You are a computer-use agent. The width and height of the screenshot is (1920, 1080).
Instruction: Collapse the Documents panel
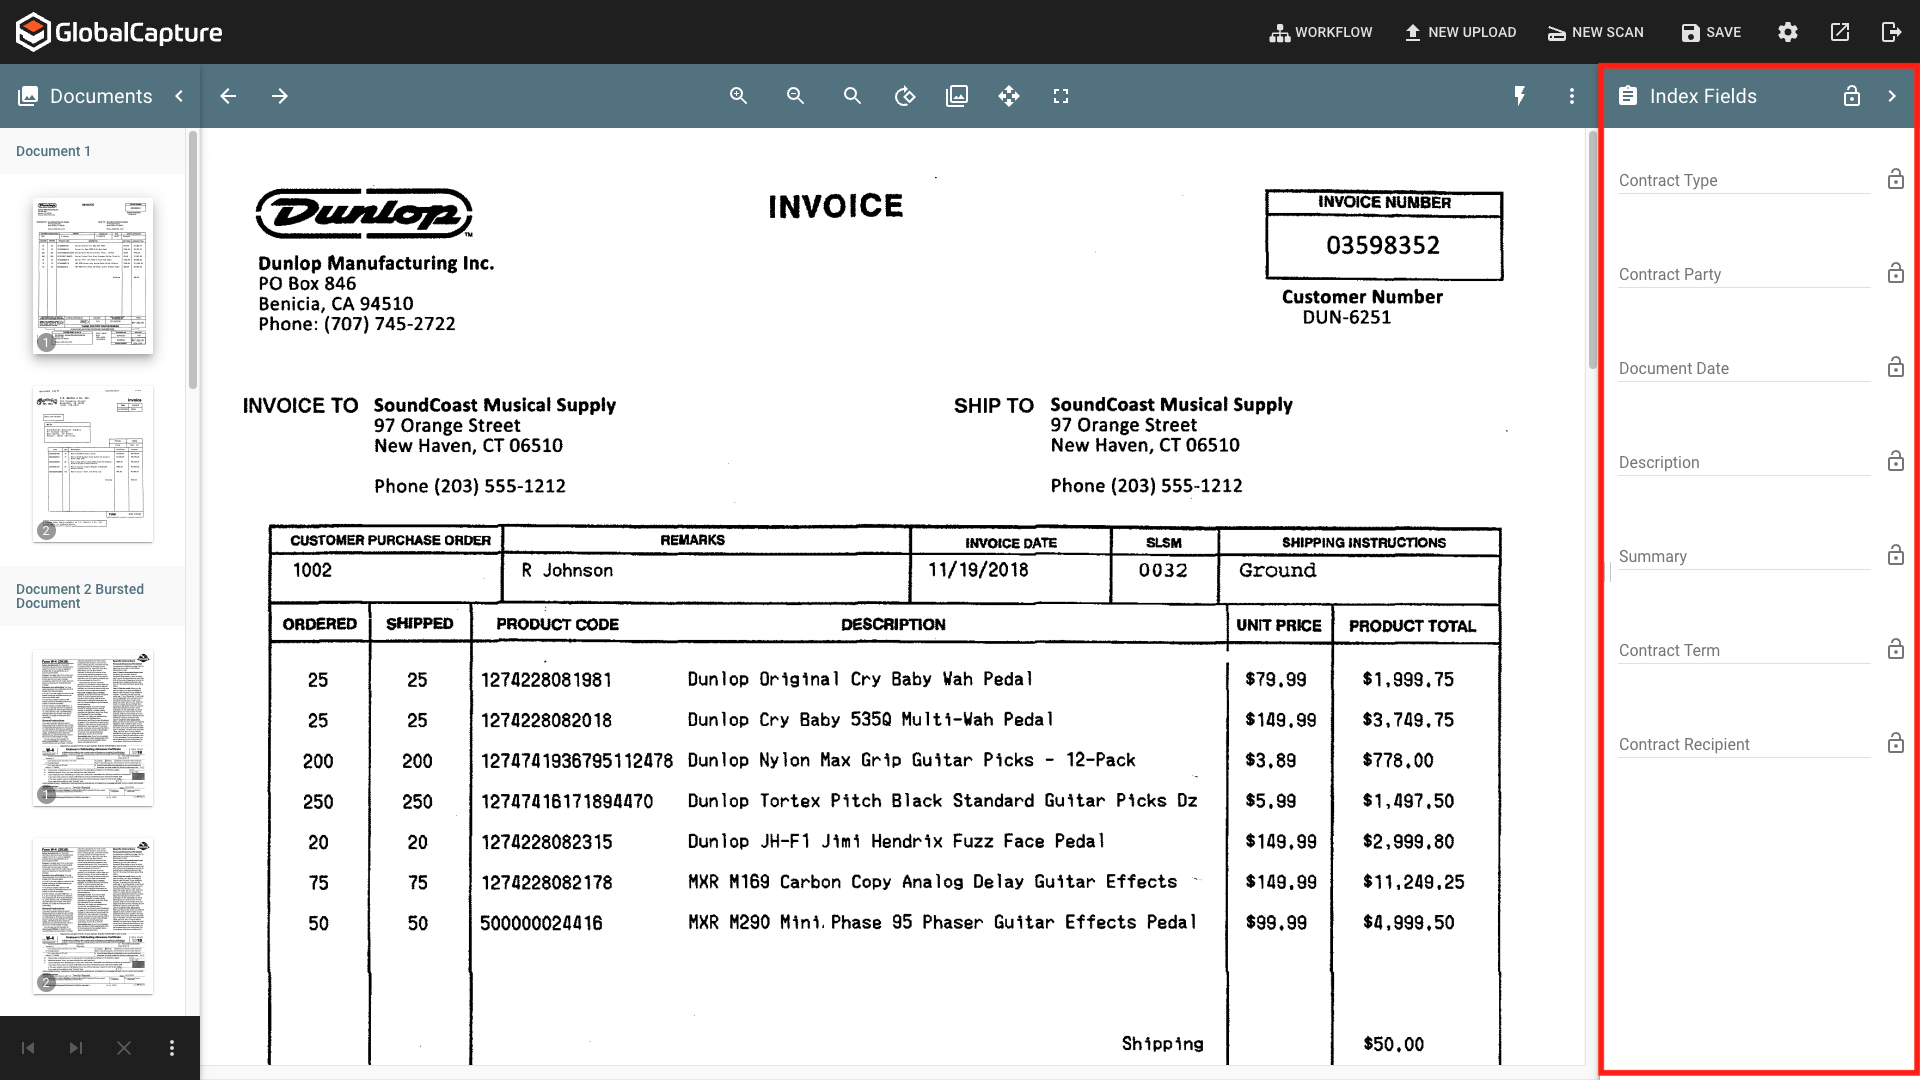(179, 96)
